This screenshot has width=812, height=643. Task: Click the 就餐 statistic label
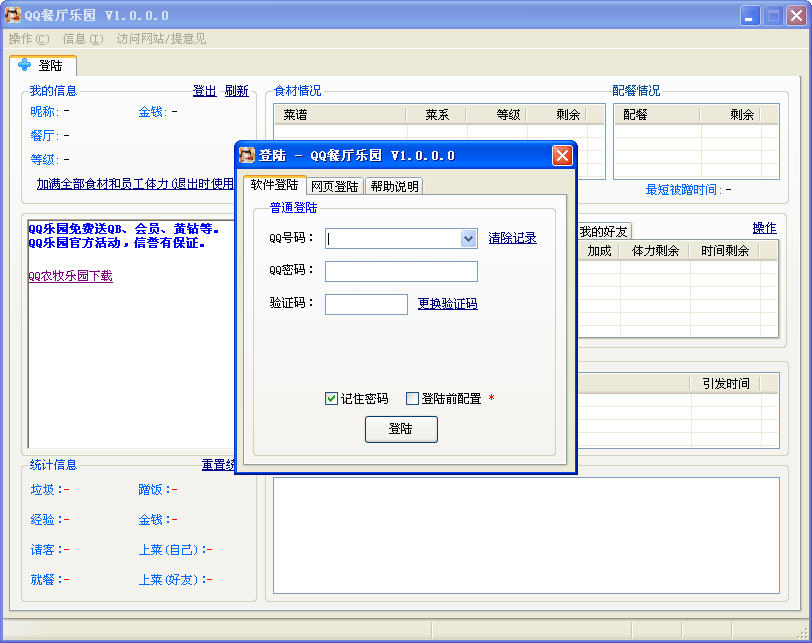coord(47,579)
